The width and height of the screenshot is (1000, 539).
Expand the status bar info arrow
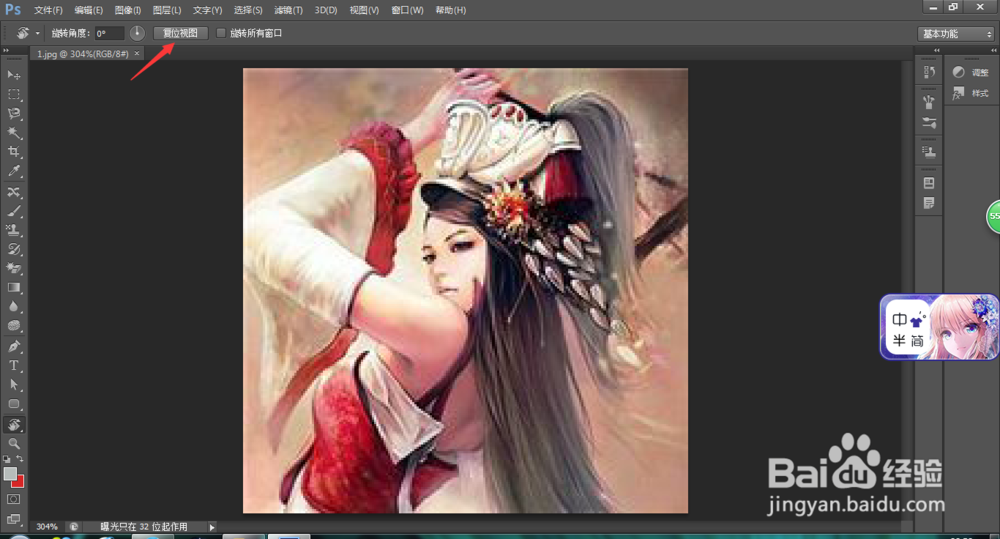(x=212, y=528)
